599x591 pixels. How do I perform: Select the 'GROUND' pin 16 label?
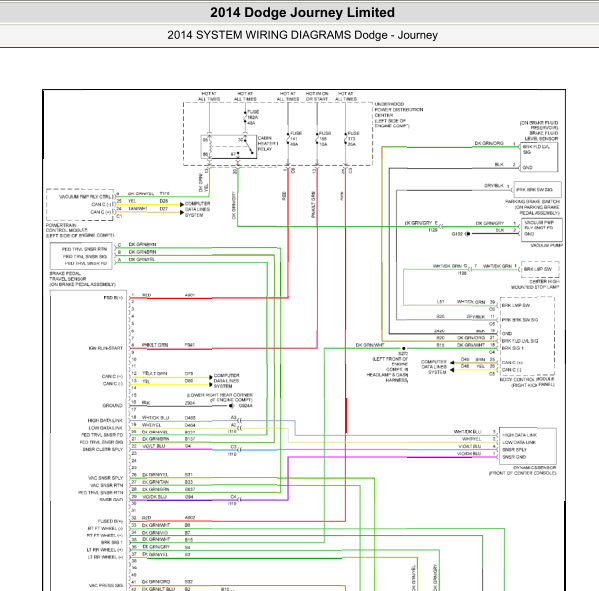(112, 405)
